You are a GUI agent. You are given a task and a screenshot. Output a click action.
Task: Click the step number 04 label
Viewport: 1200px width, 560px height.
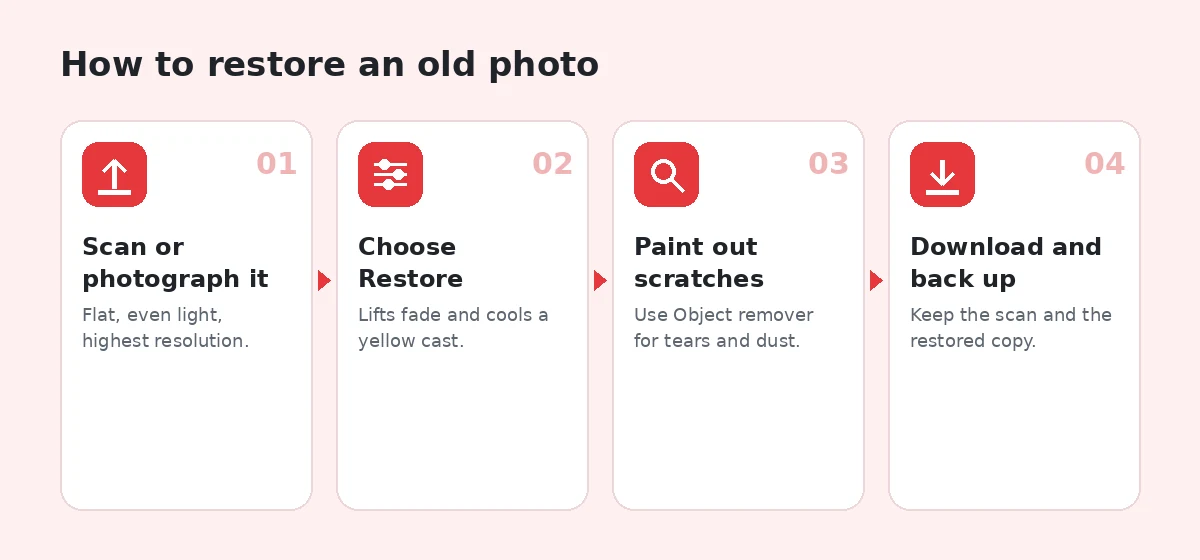click(x=1105, y=164)
